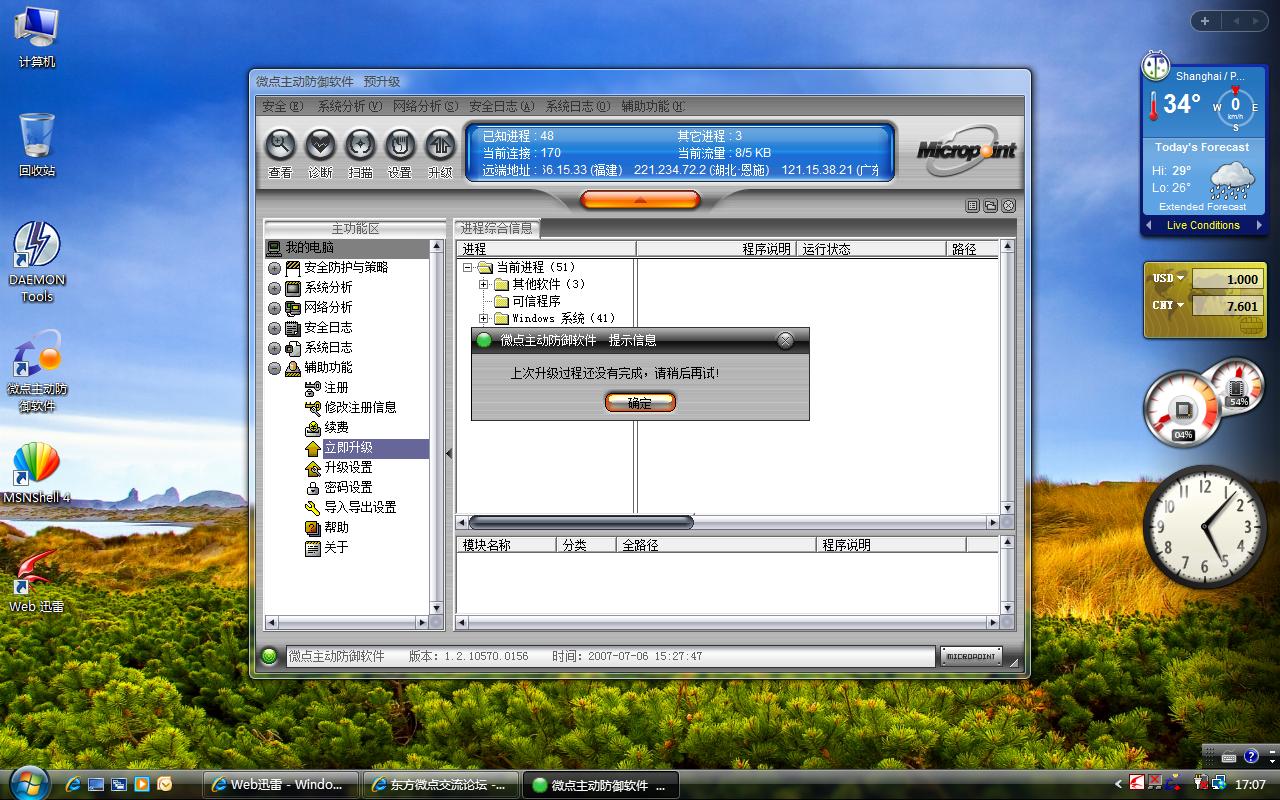Image resolution: width=1280 pixels, height=800 pixels.
Task: Click Live Conditions in weather gadget
Action: pos(1203,225)
